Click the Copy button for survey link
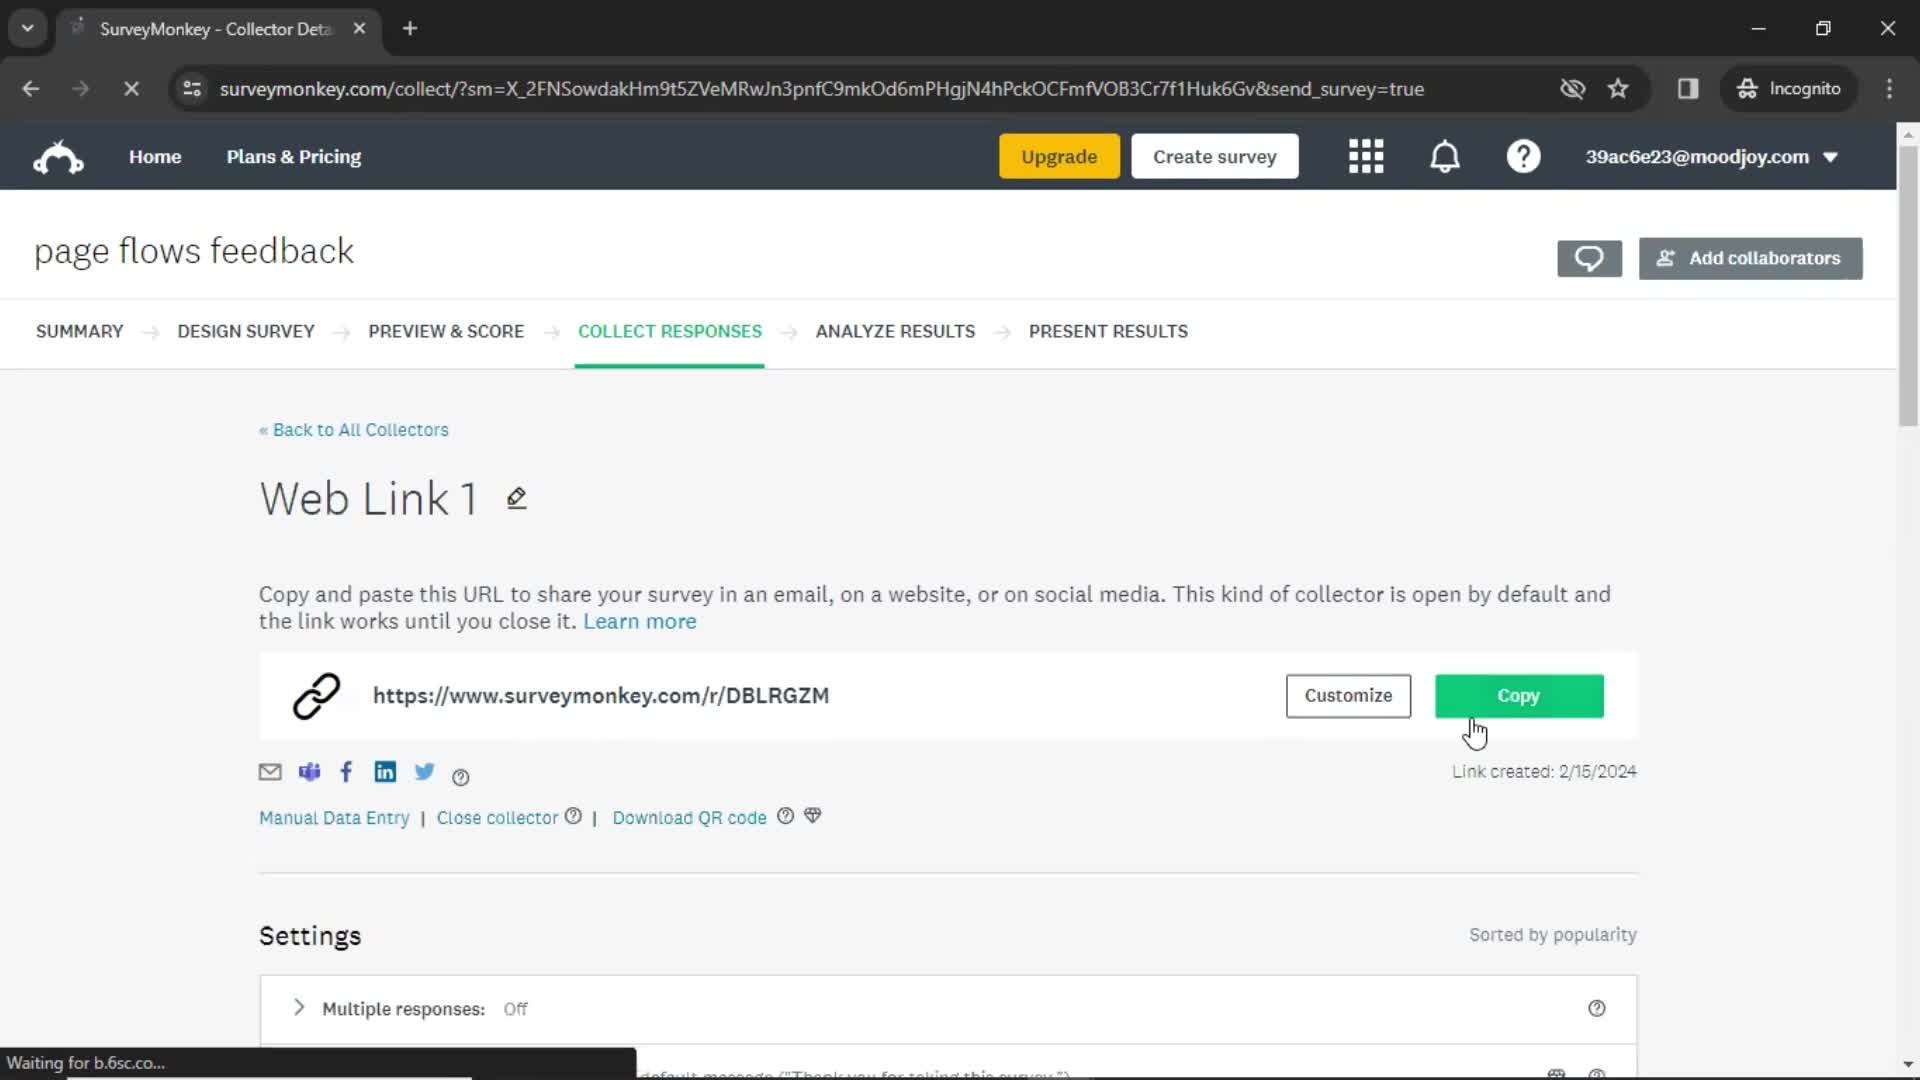The width and height of the screenshot is (1920, 1080). (x=1519, y=696)
